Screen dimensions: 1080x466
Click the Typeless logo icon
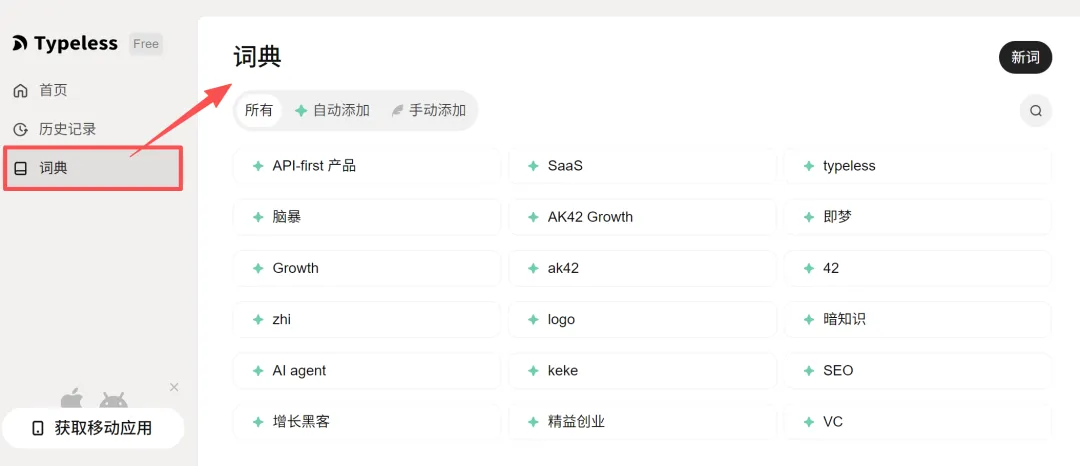(x=20, y=43)
